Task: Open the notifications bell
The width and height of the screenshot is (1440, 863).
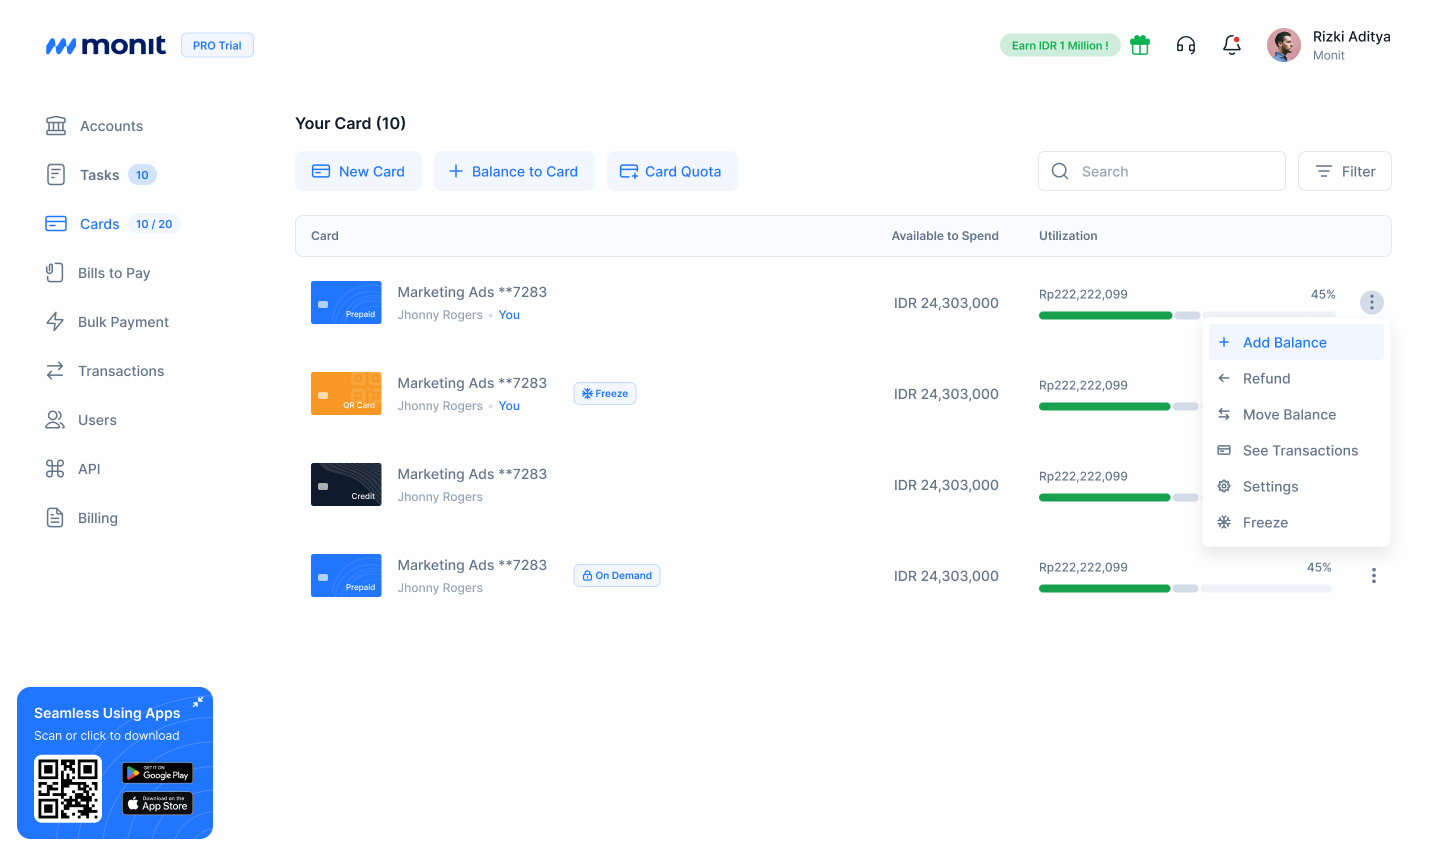Action: [x=1232, y=45]
